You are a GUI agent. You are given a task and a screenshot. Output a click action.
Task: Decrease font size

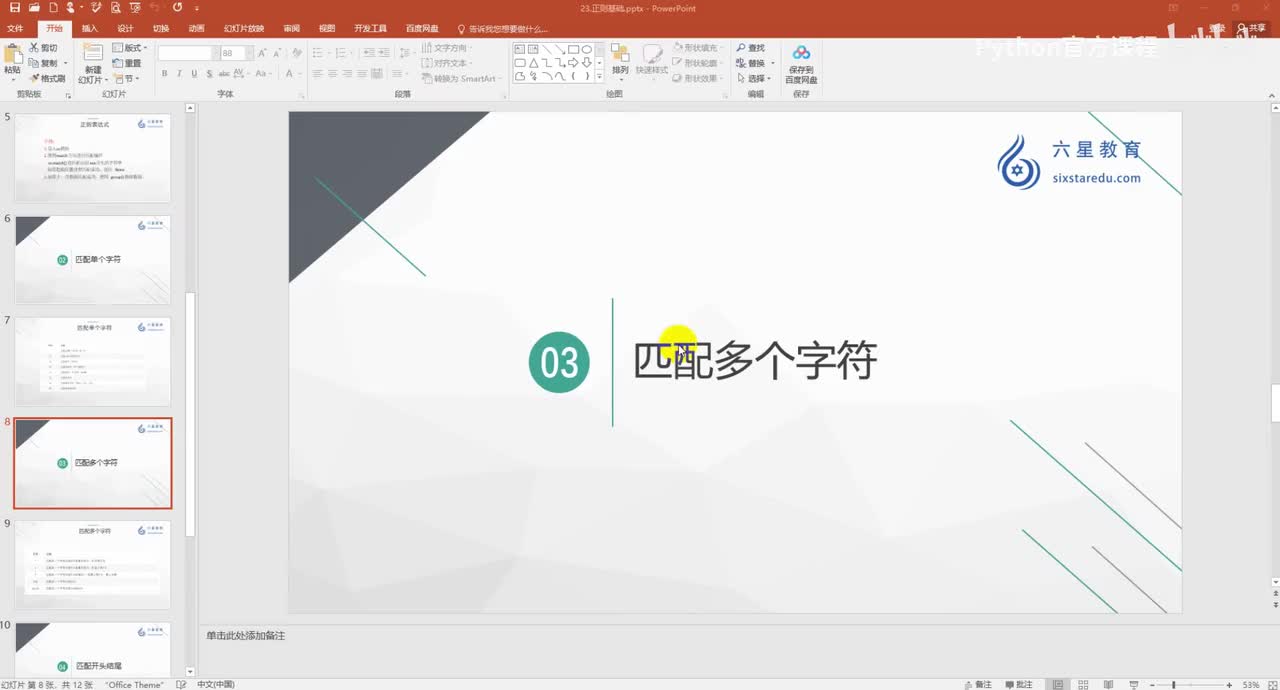[279, 53]
